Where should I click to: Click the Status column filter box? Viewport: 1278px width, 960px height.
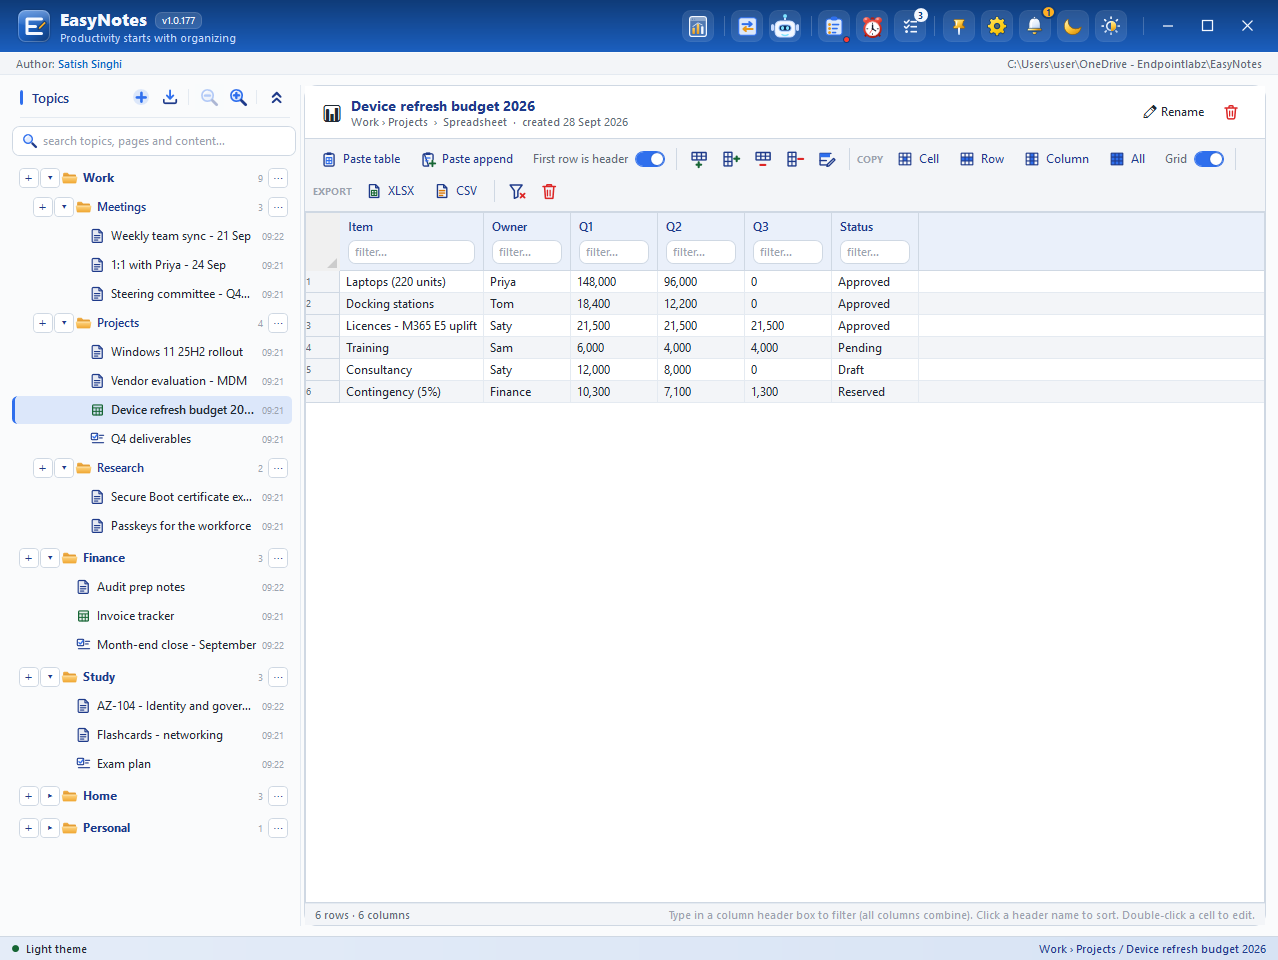[x=875, y=252]
